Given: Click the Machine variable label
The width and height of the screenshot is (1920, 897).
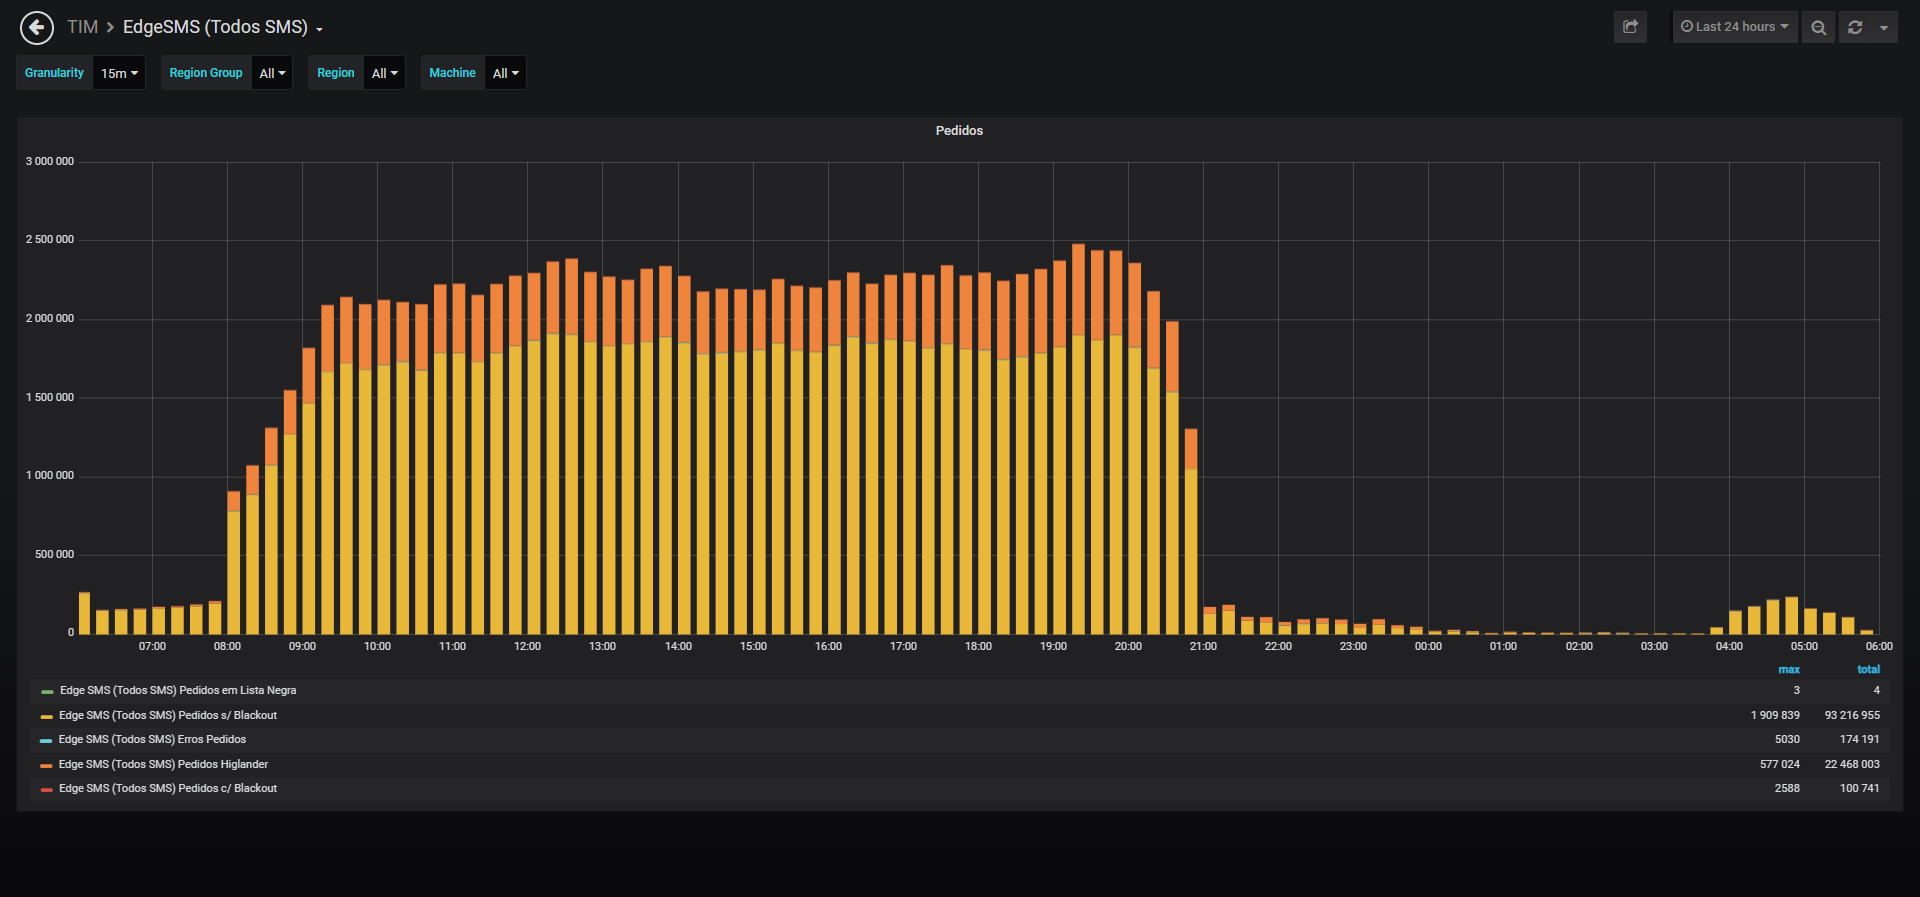Looking at the screenshot, I should 452,73.
